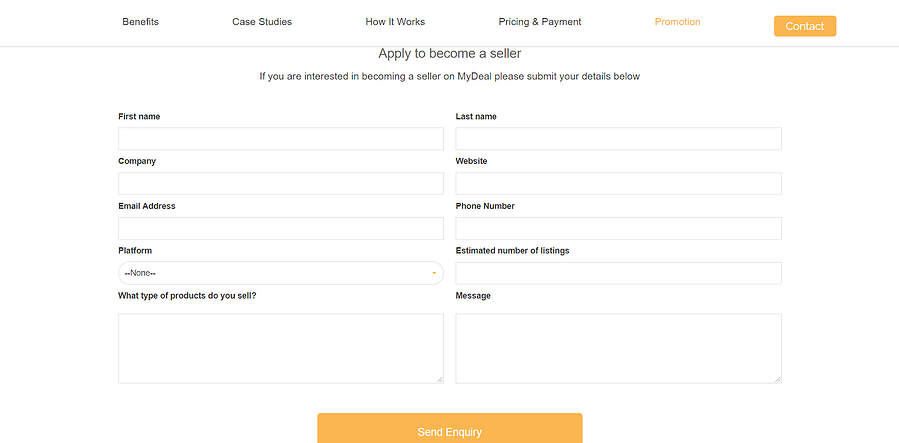Click the Email Address field
The height and width of the screenshot is (443, 899).
(280, 229)
